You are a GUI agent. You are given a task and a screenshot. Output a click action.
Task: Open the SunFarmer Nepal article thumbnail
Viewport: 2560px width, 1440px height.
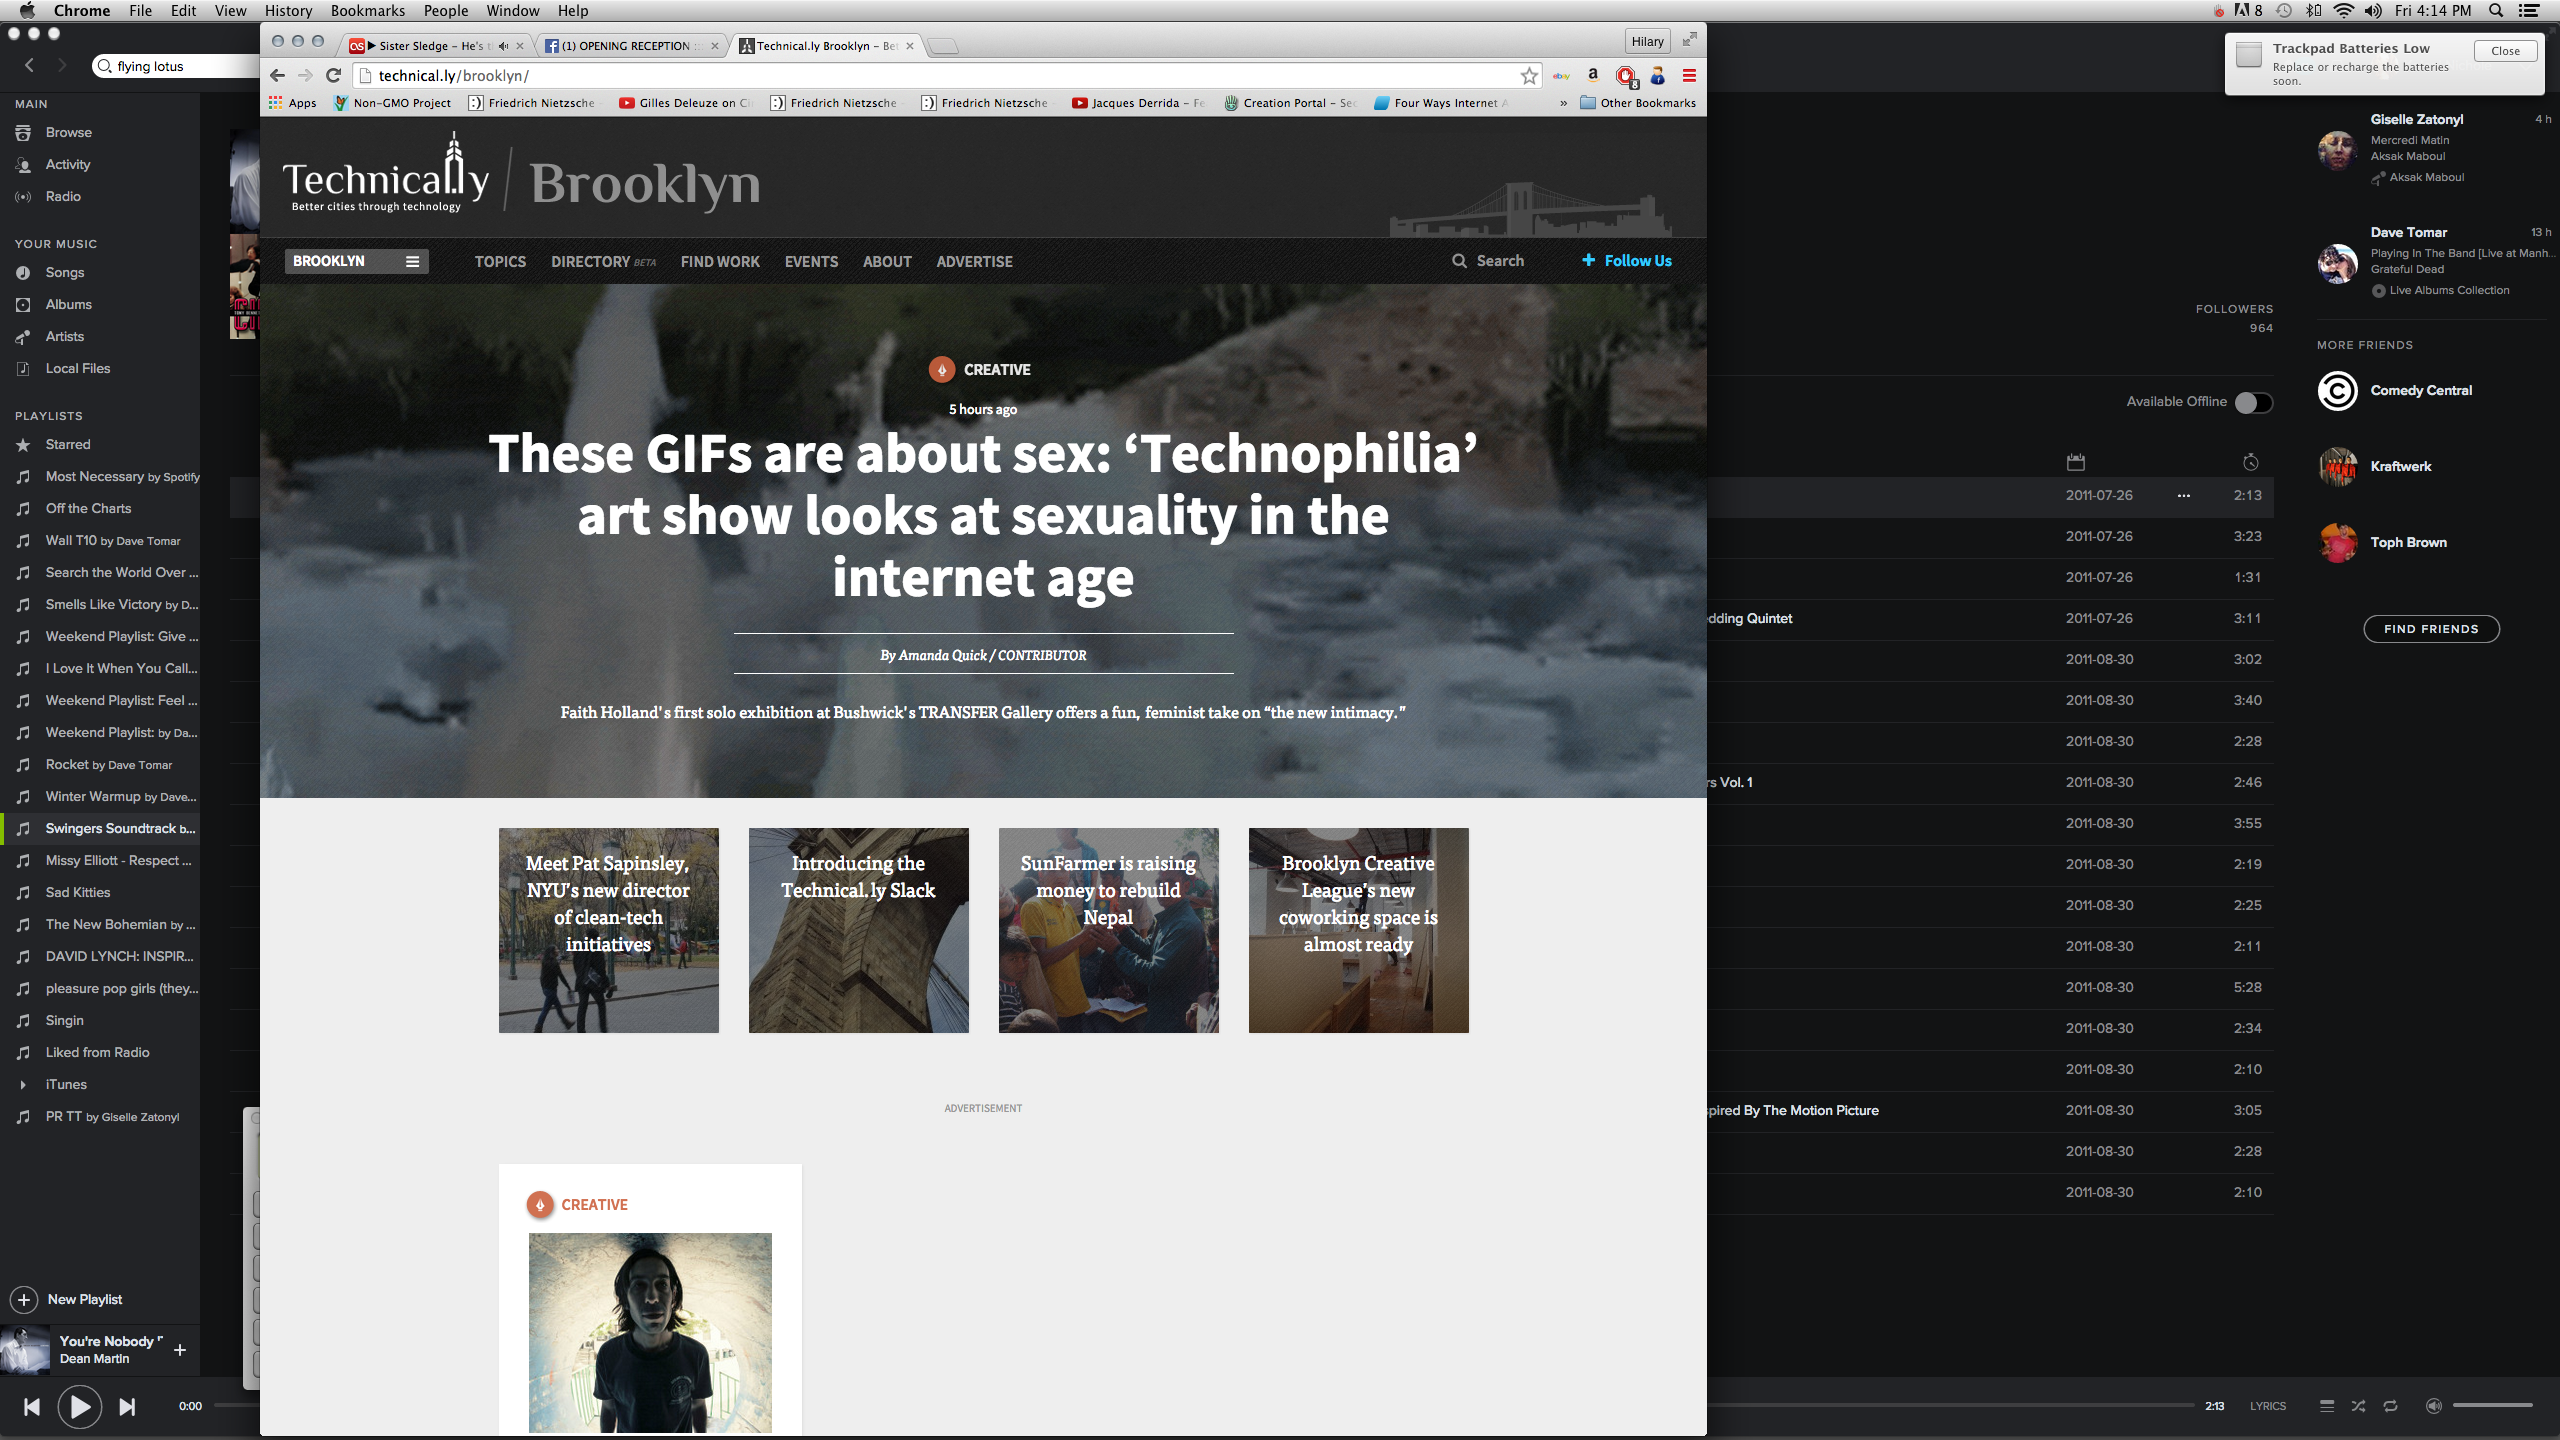[x=1108, y=930]
